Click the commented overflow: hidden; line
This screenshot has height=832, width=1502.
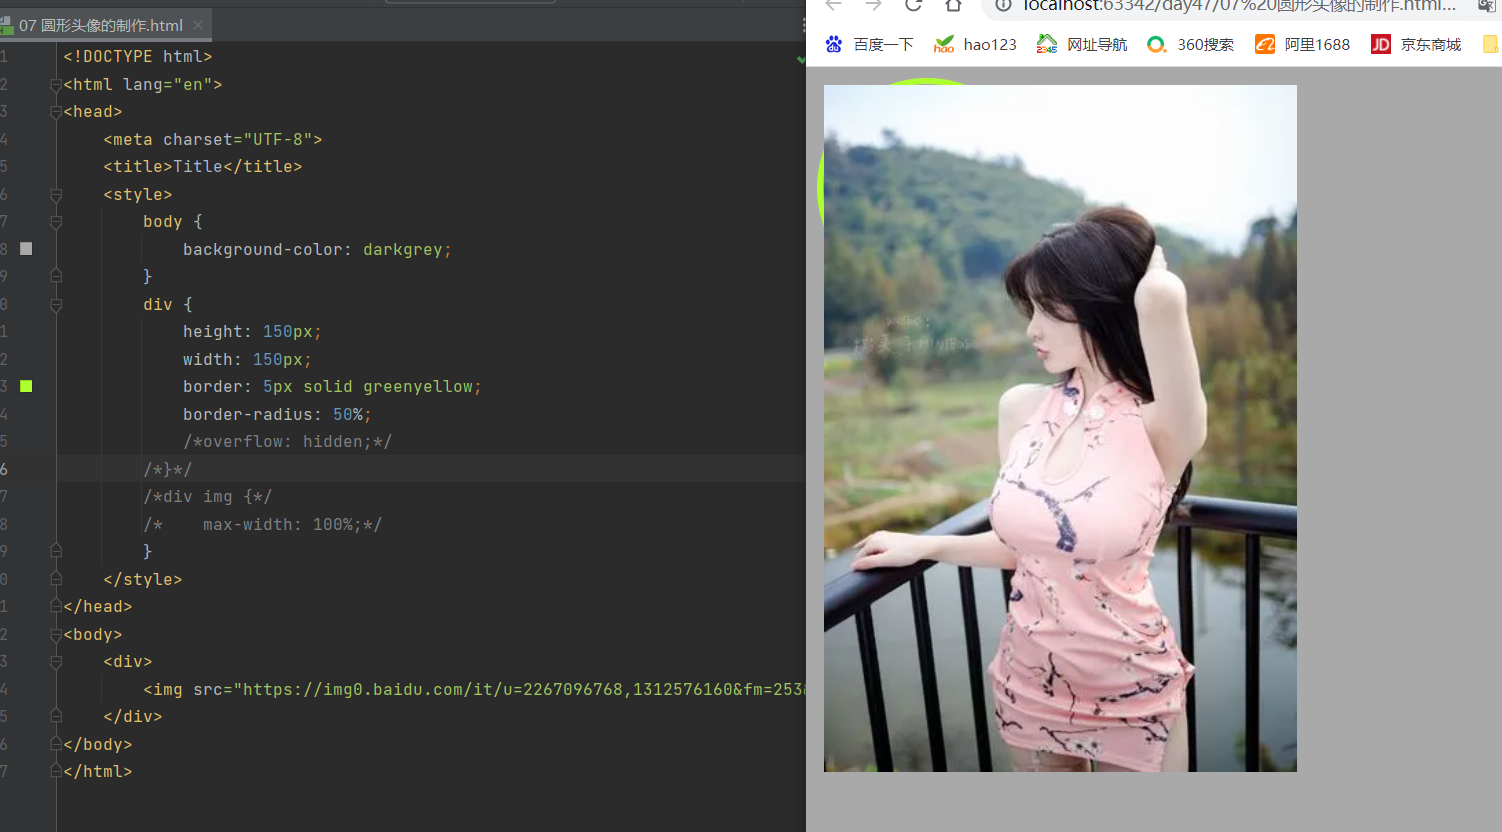pos(287,442)
